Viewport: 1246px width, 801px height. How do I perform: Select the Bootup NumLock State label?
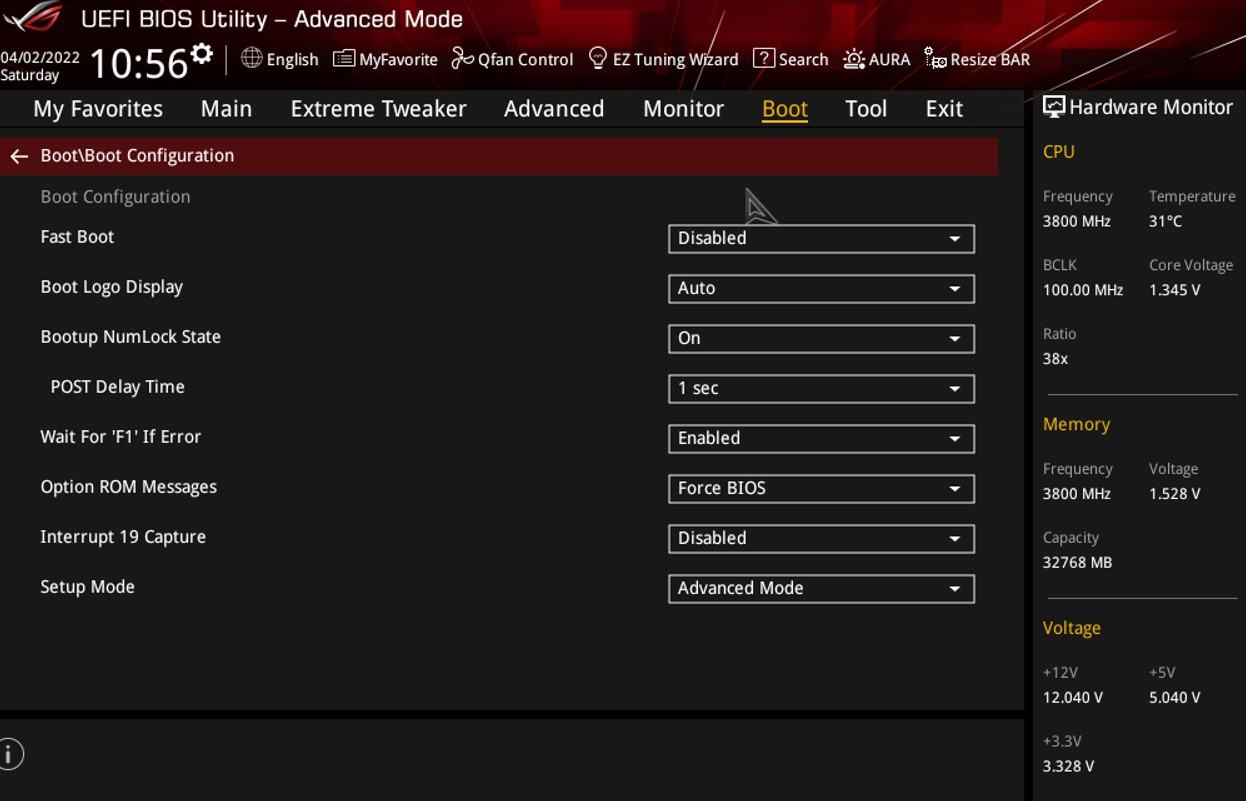[x=131, y=337]
